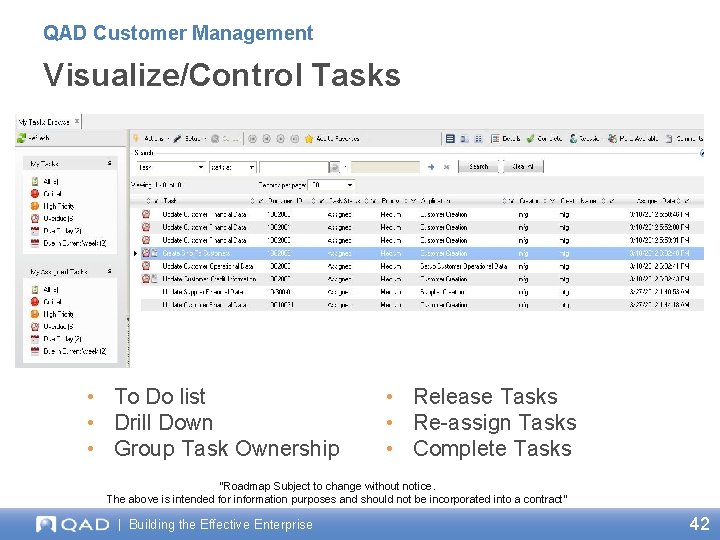Click the Reassign toolbar item
The height and width of the screenshot is (540, 720).
584,138
